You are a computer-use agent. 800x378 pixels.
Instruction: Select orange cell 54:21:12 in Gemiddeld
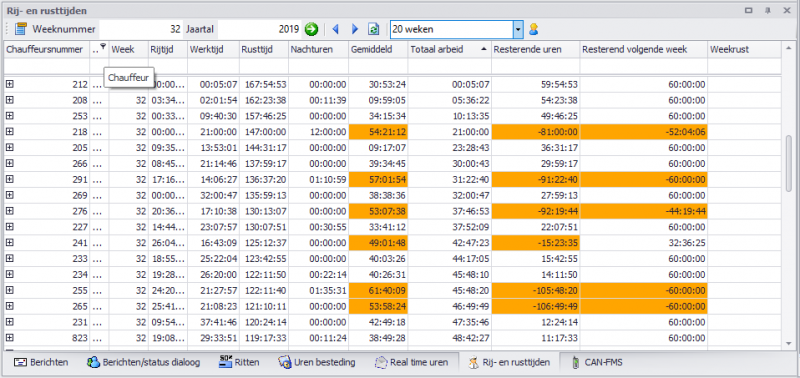point(378,132)
